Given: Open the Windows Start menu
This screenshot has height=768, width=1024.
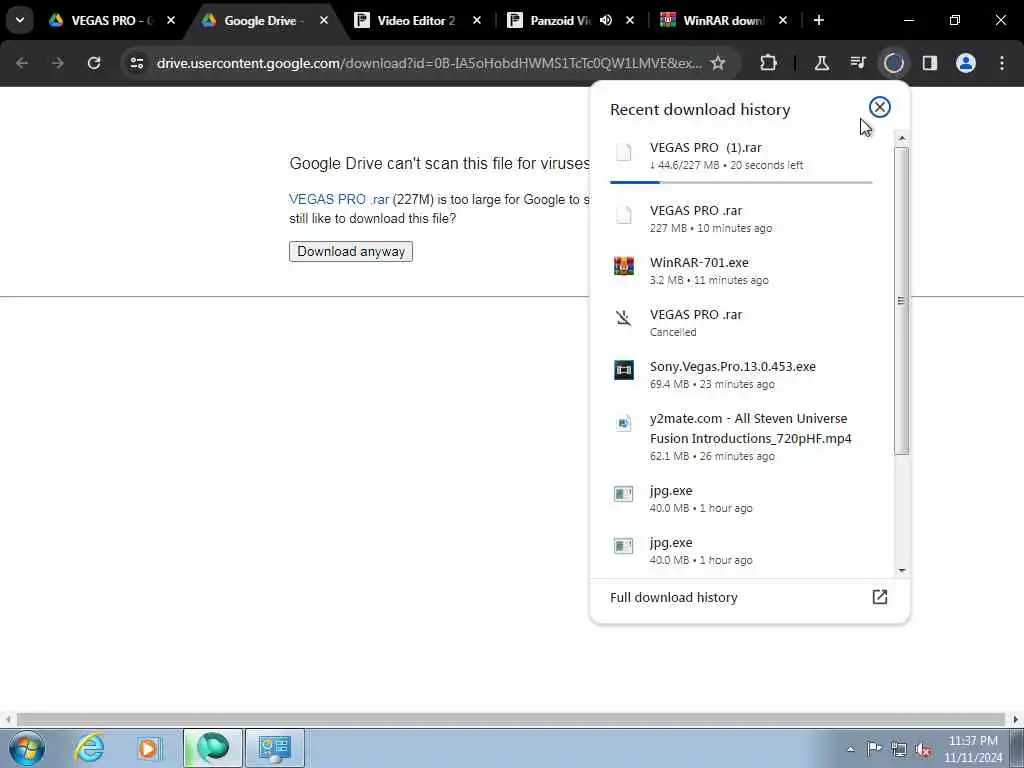Looking at the screenshot, I should pos(26,748).
